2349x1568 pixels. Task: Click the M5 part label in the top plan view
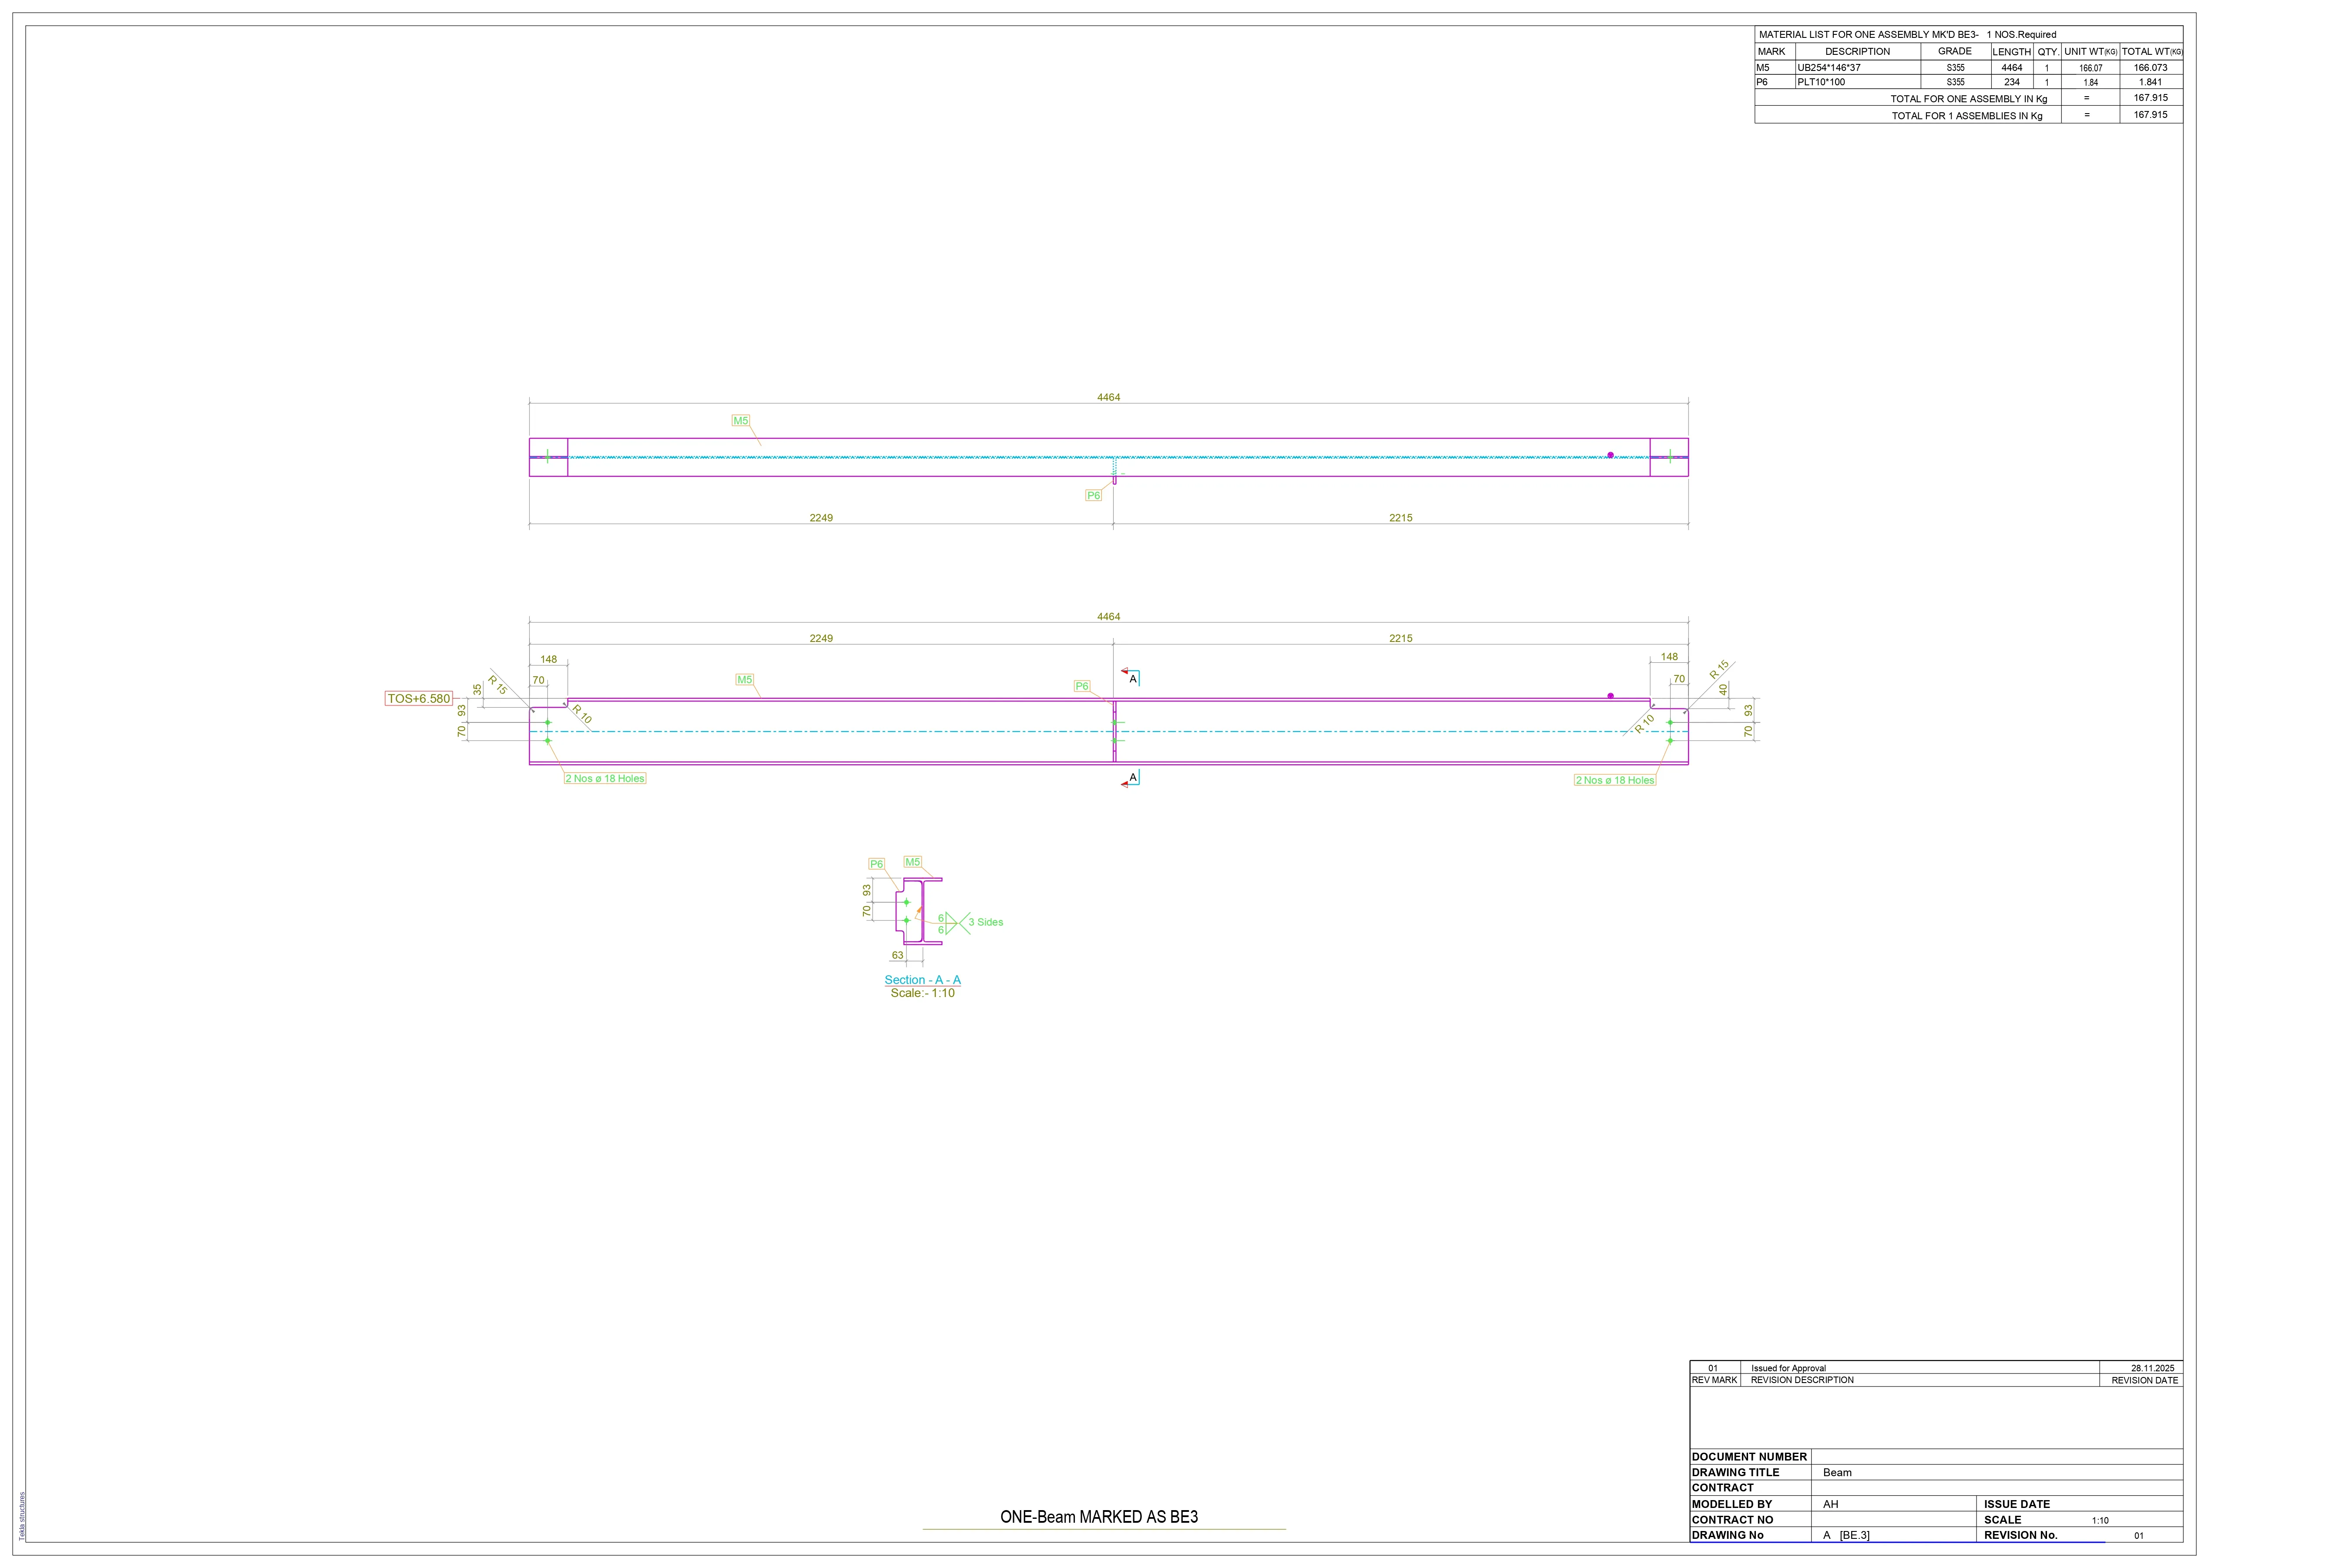click(740, 421)
